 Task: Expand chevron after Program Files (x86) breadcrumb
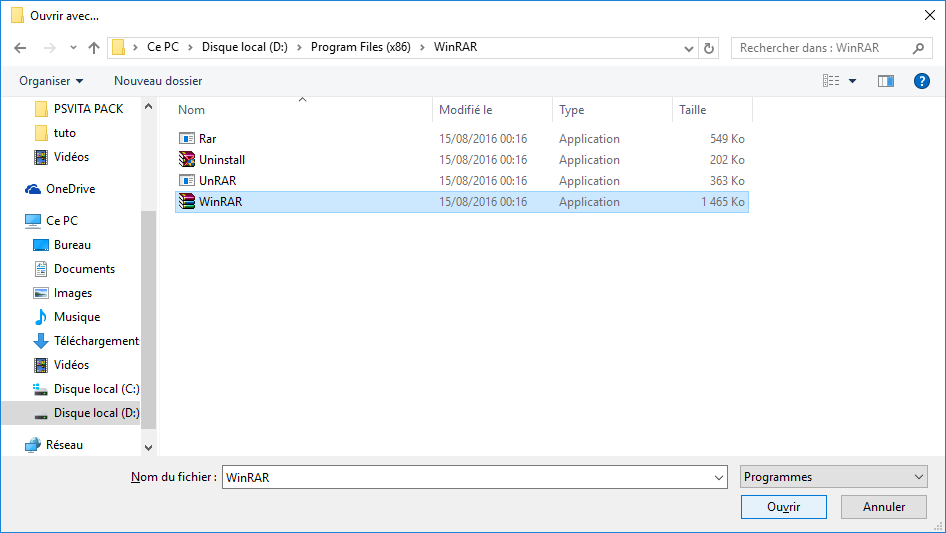click(422, 47)
